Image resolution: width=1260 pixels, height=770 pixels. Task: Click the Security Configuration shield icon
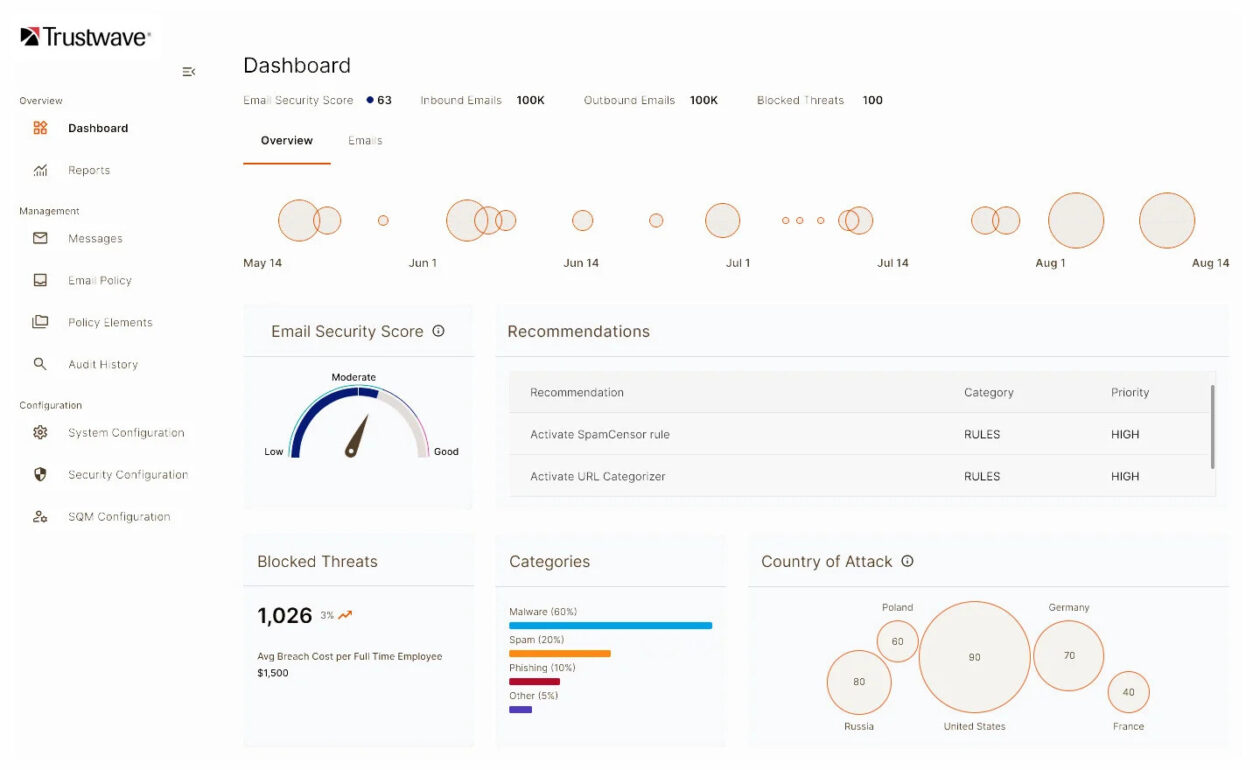tap(40, 475)
